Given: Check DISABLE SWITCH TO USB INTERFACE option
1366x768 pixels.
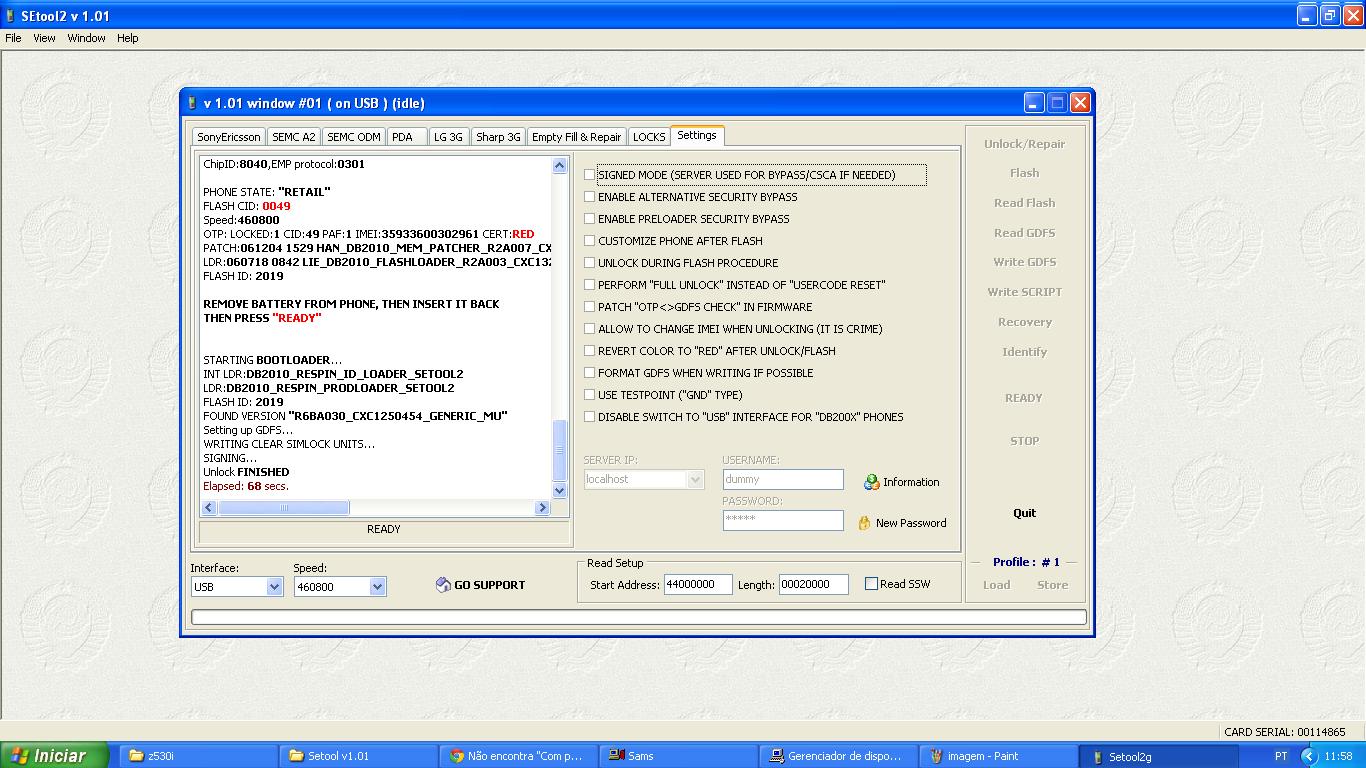Looking at the screenshot, I should [x=590, y=417].
